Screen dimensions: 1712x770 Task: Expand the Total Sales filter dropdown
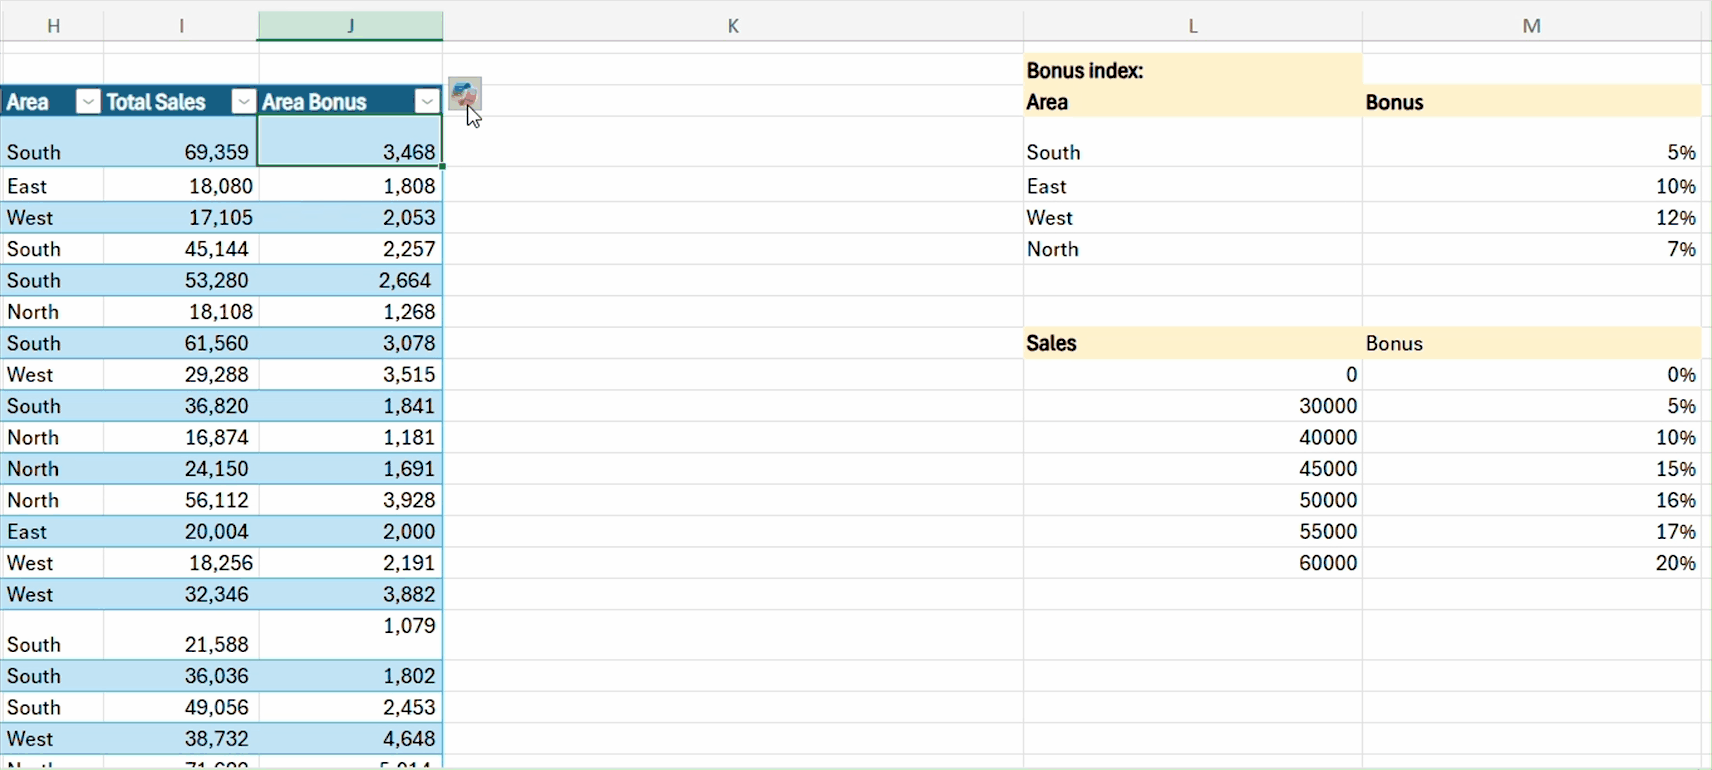click(243, 102)
